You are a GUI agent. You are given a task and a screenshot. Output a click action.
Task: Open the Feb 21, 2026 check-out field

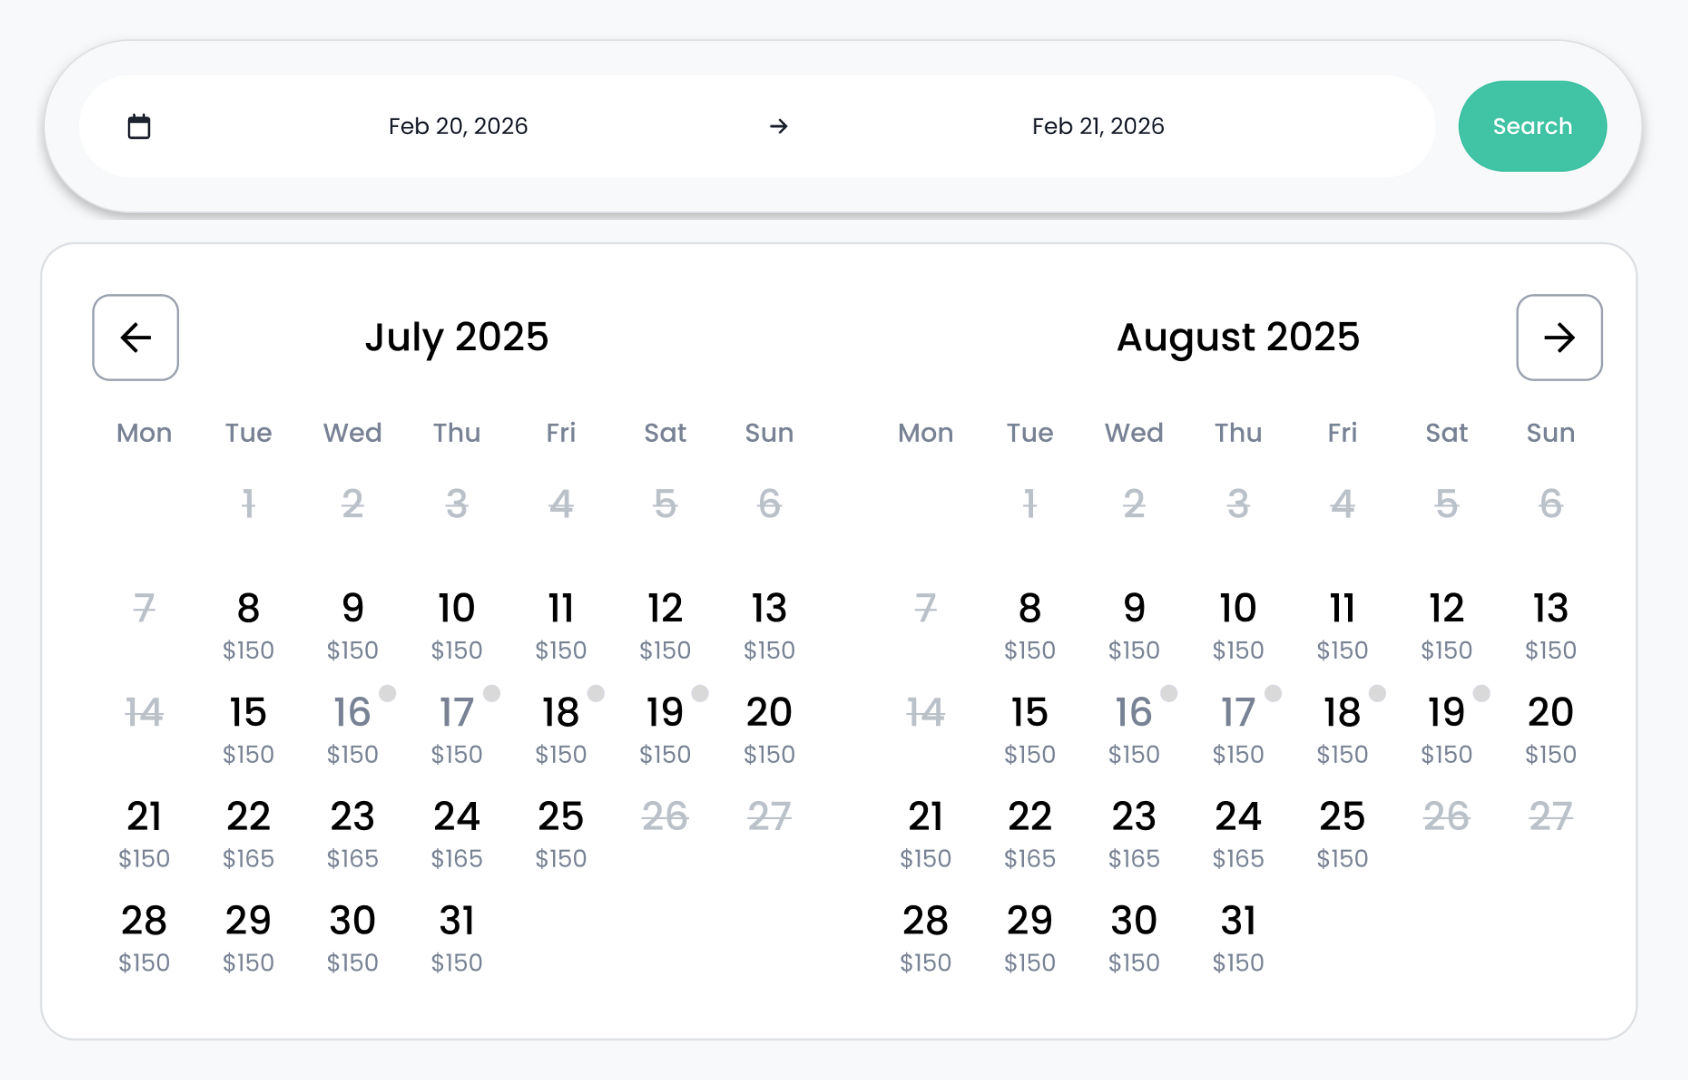1098,127
